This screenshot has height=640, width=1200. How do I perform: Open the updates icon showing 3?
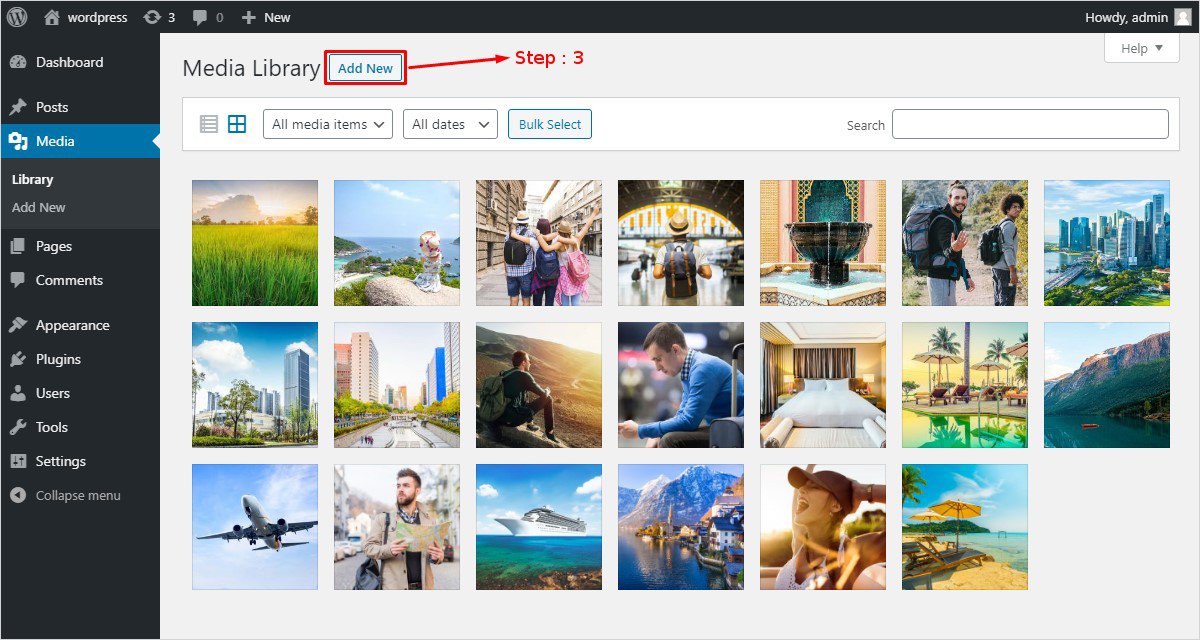pos(151,17)
